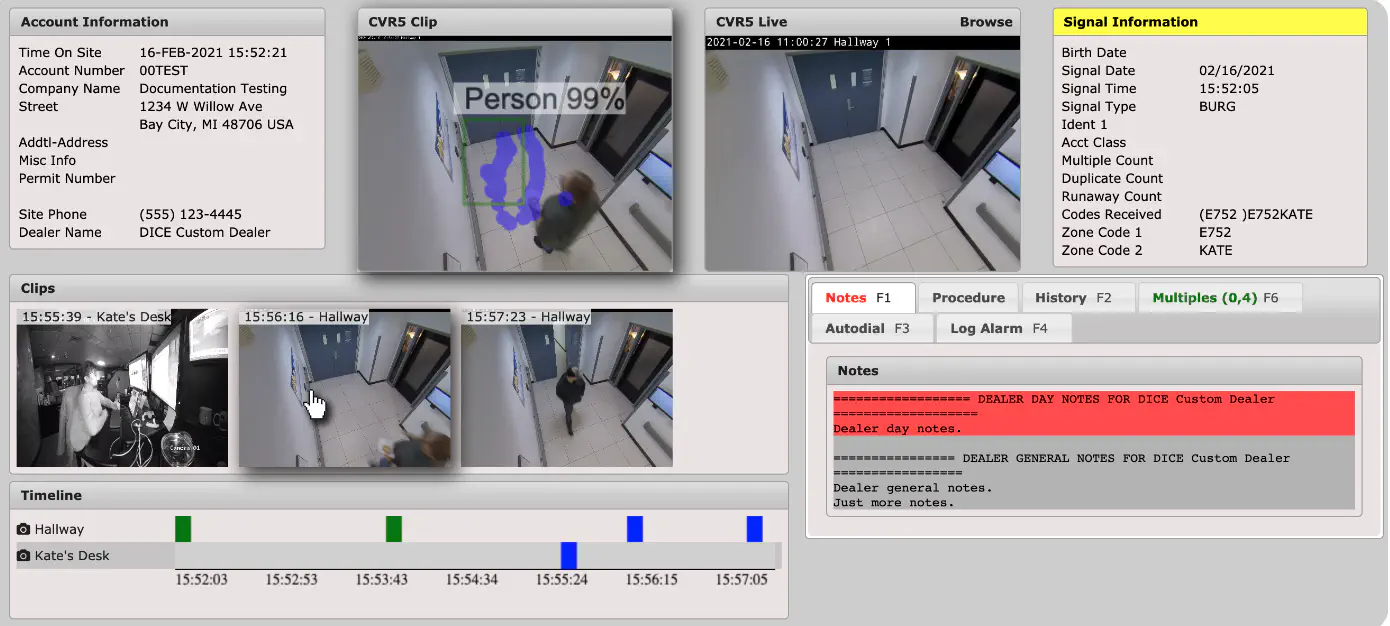Viewport: 1390px width, 626px height.
Task: Click the Site Phone (555) 123-4445 value
Action: (x=190, y=214)
